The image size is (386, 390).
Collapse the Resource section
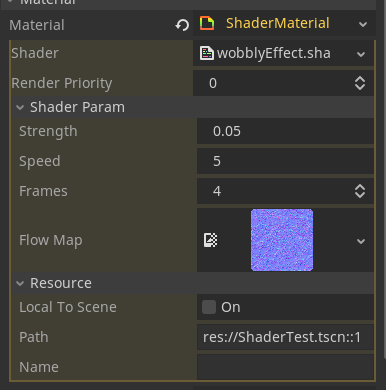pyautogui.click(x=20, y=283)
